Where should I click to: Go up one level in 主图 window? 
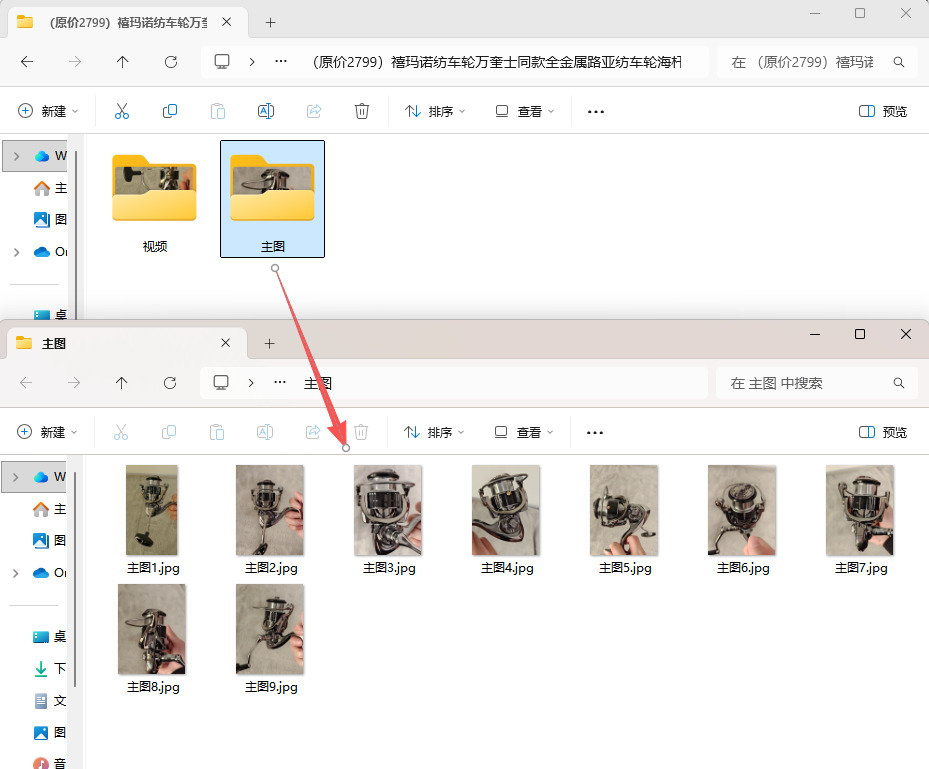(x=121, y=383)
